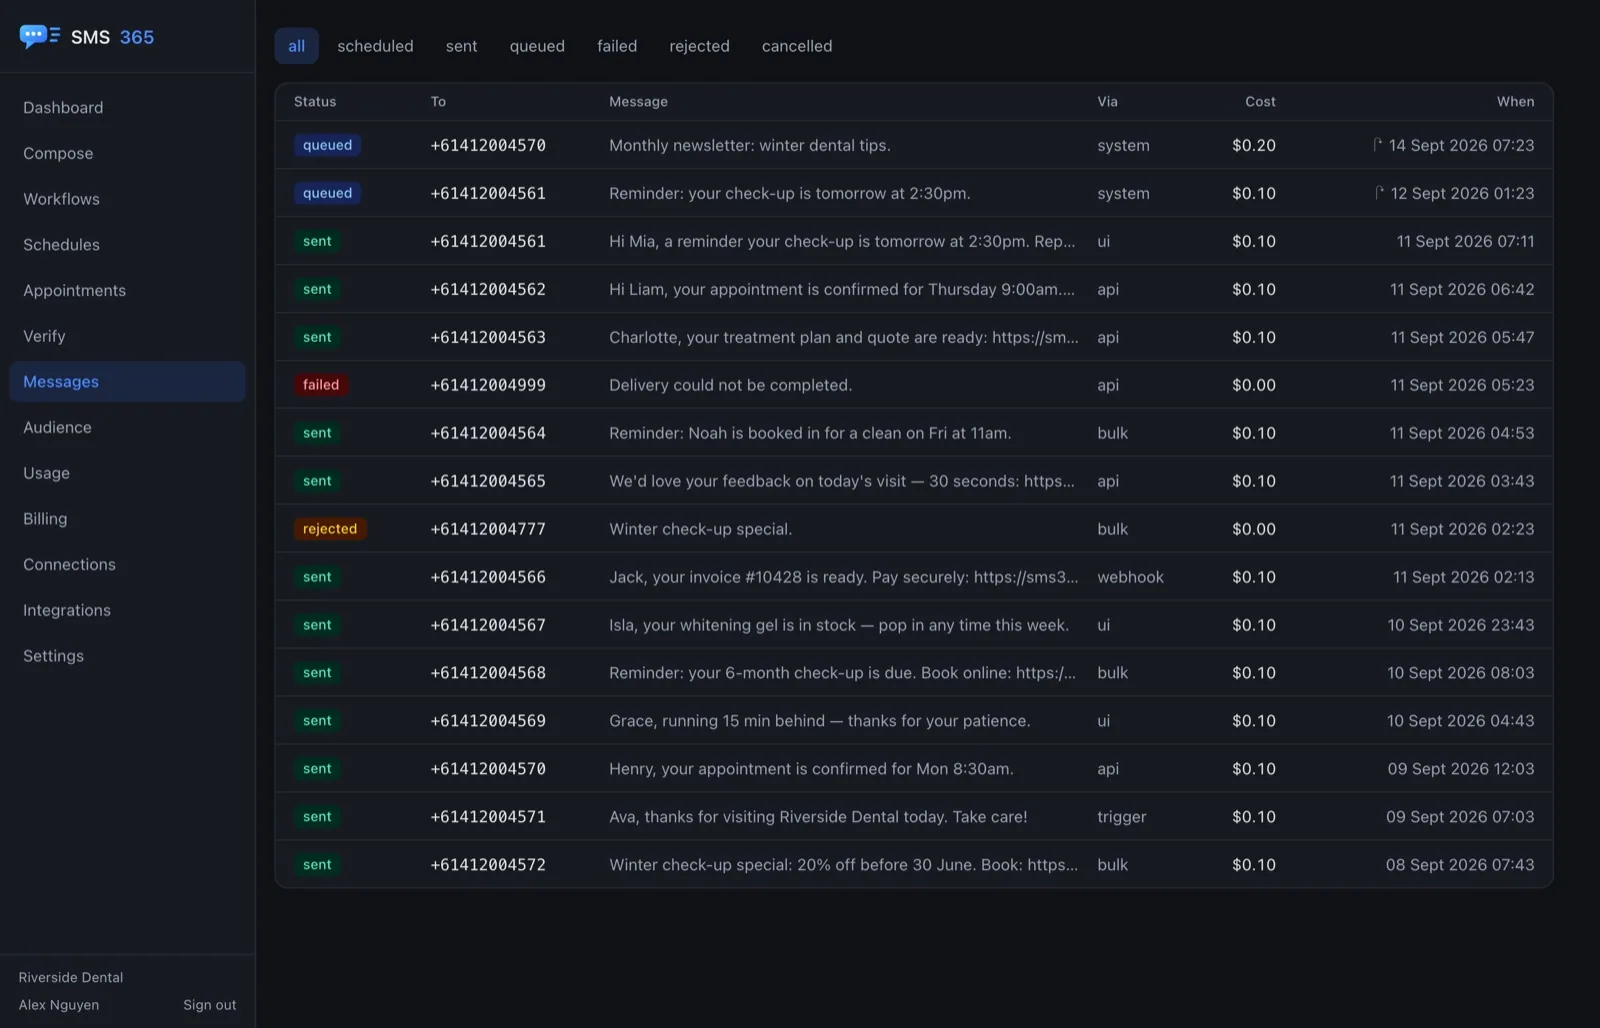
Task: Click the To column header
Action: click(438, 102)
